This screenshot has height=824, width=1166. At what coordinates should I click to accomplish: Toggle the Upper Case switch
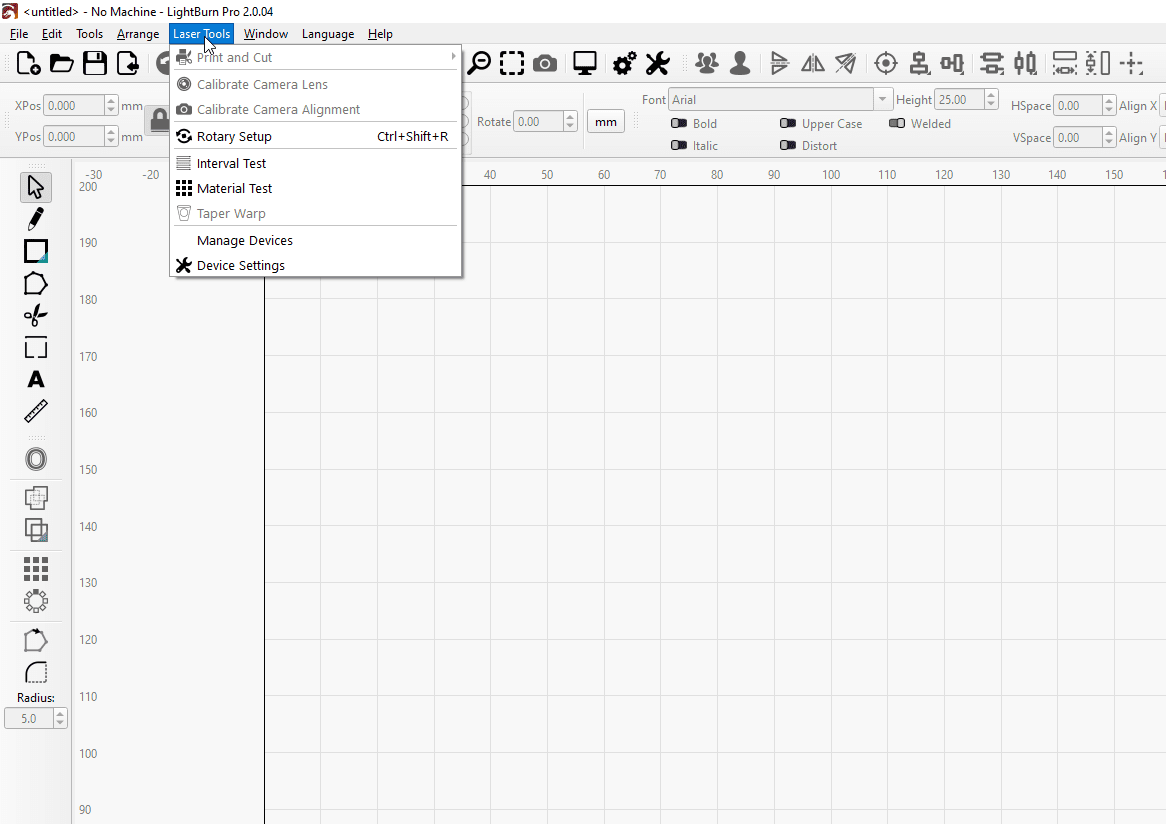point(788,123)
